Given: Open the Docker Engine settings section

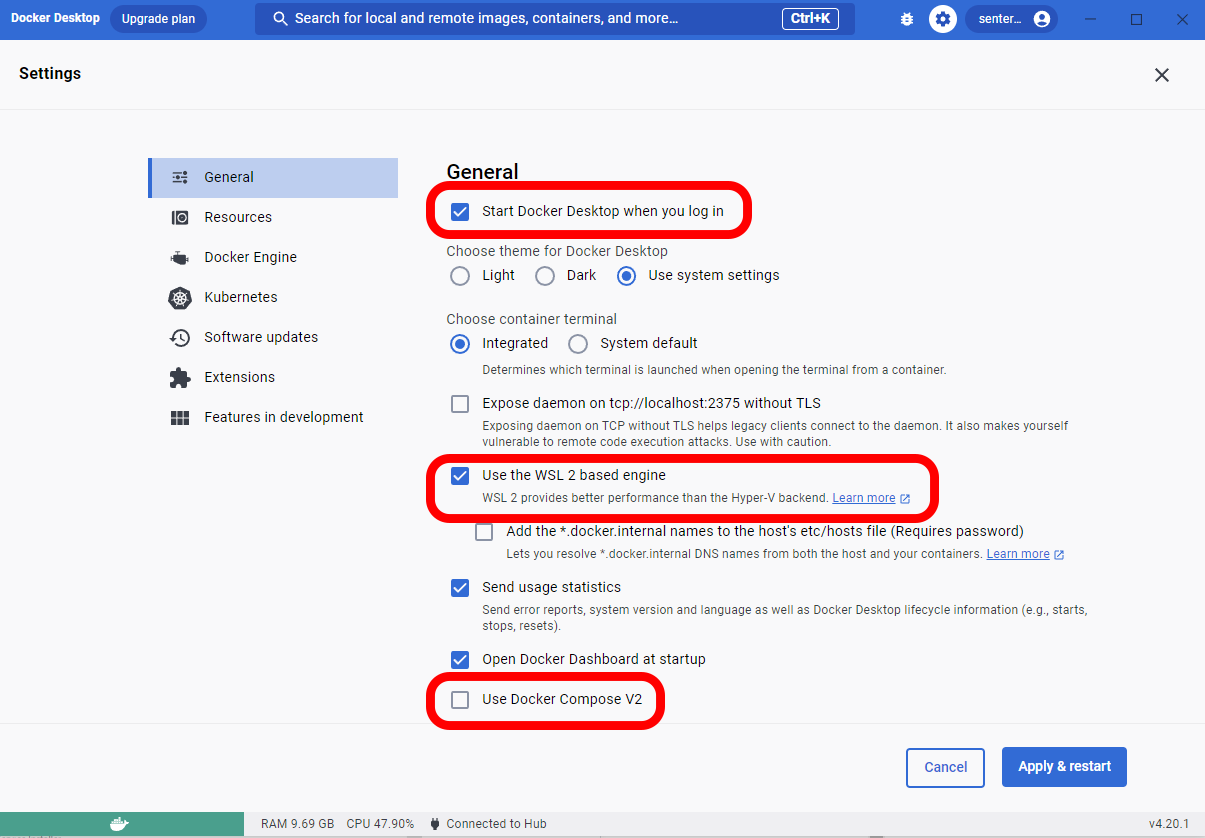Looking at the screenshot, I should 273,257.
